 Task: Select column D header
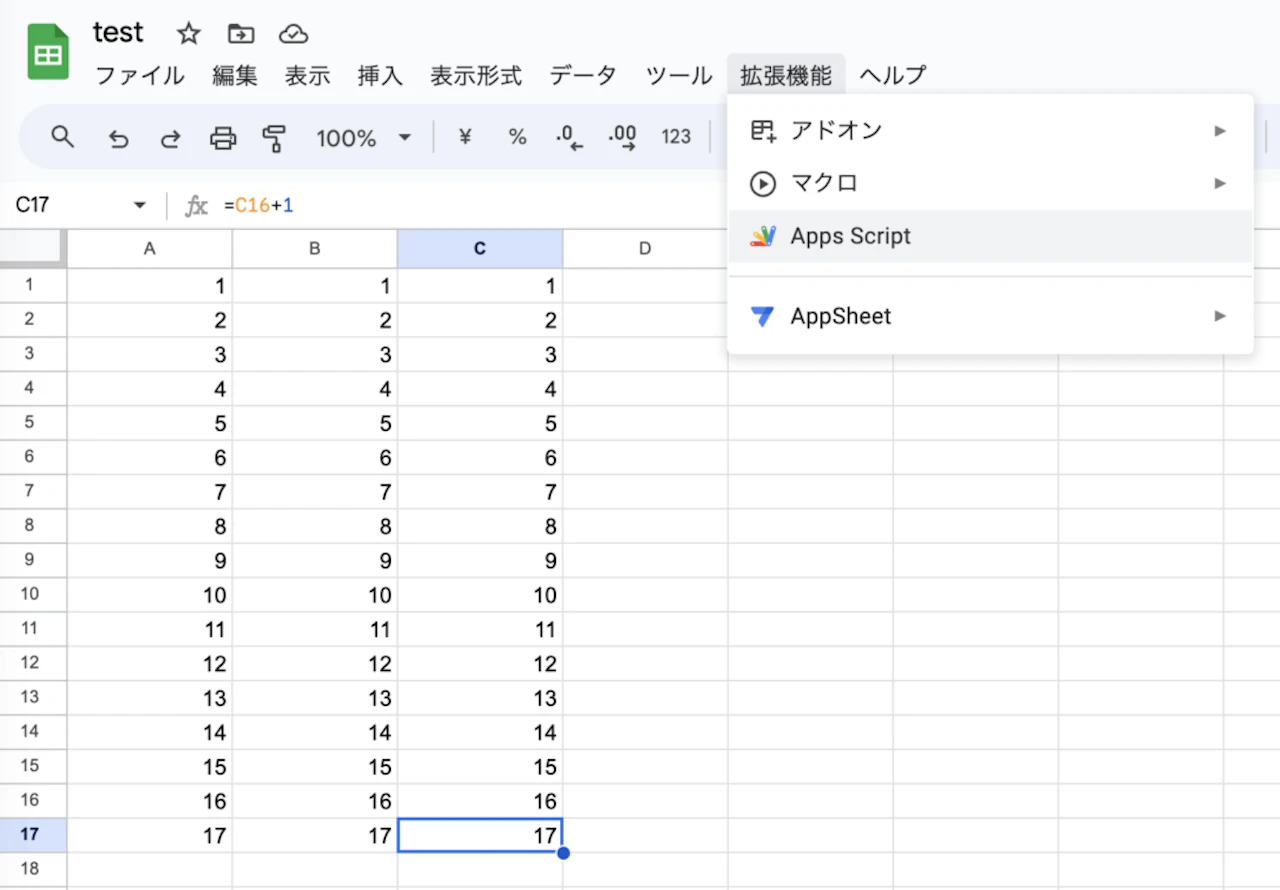(x=645, y=249)
